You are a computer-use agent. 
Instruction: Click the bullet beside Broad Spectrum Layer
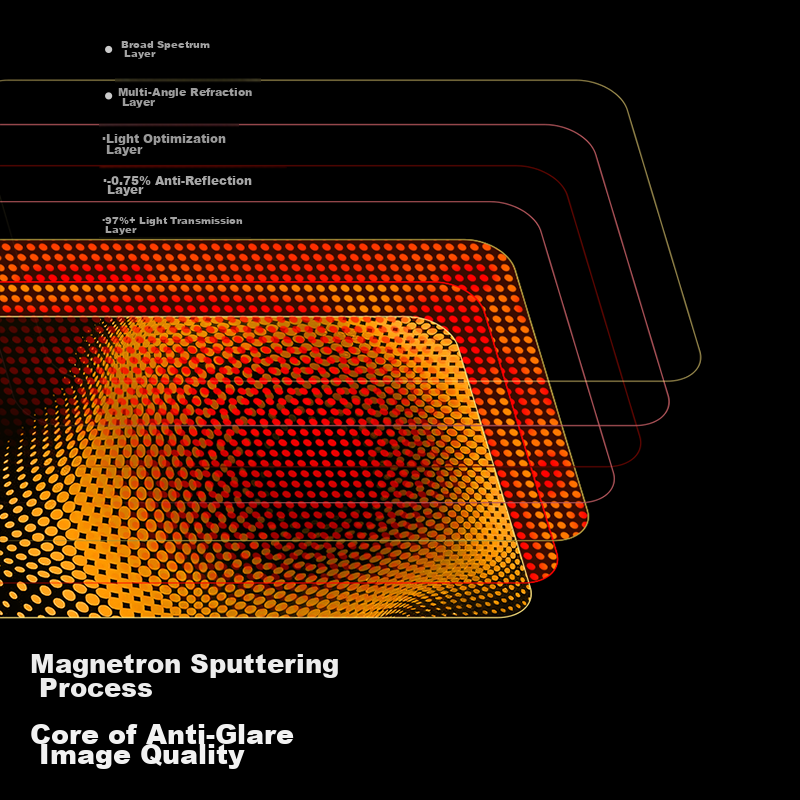(x=109, y=49)
